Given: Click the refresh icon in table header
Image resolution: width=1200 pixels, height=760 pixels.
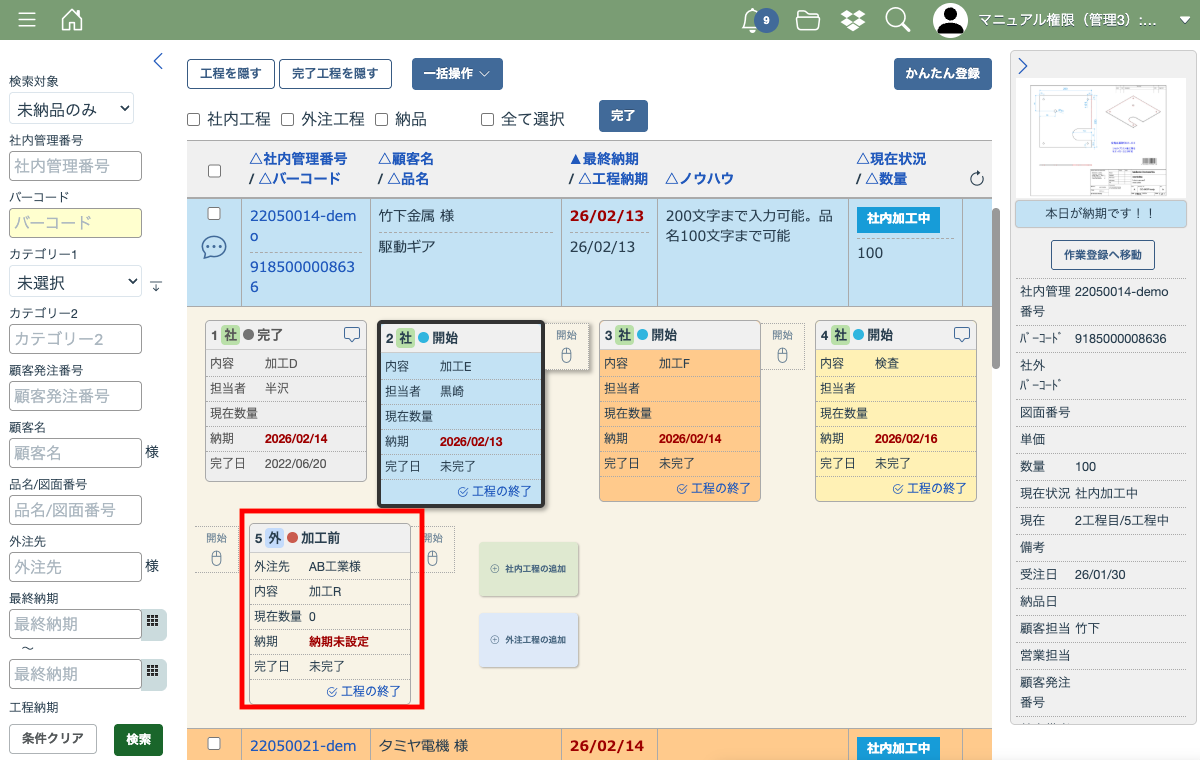Looking at the screenshot, I should 977,179.
